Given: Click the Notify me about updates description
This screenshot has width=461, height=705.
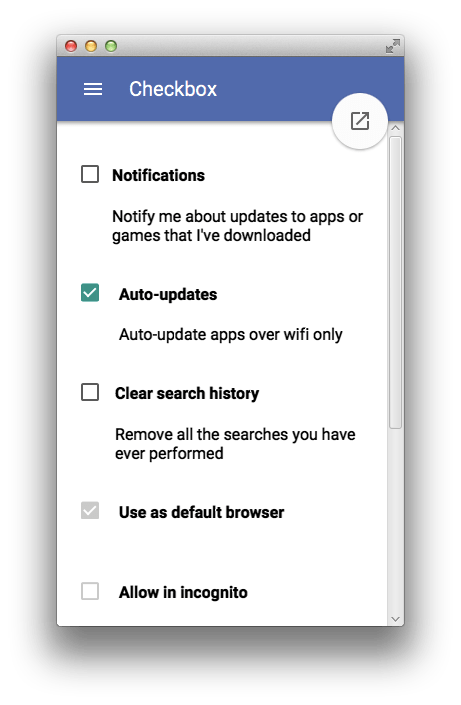Looking at the screenshot, I should (237, 226).
